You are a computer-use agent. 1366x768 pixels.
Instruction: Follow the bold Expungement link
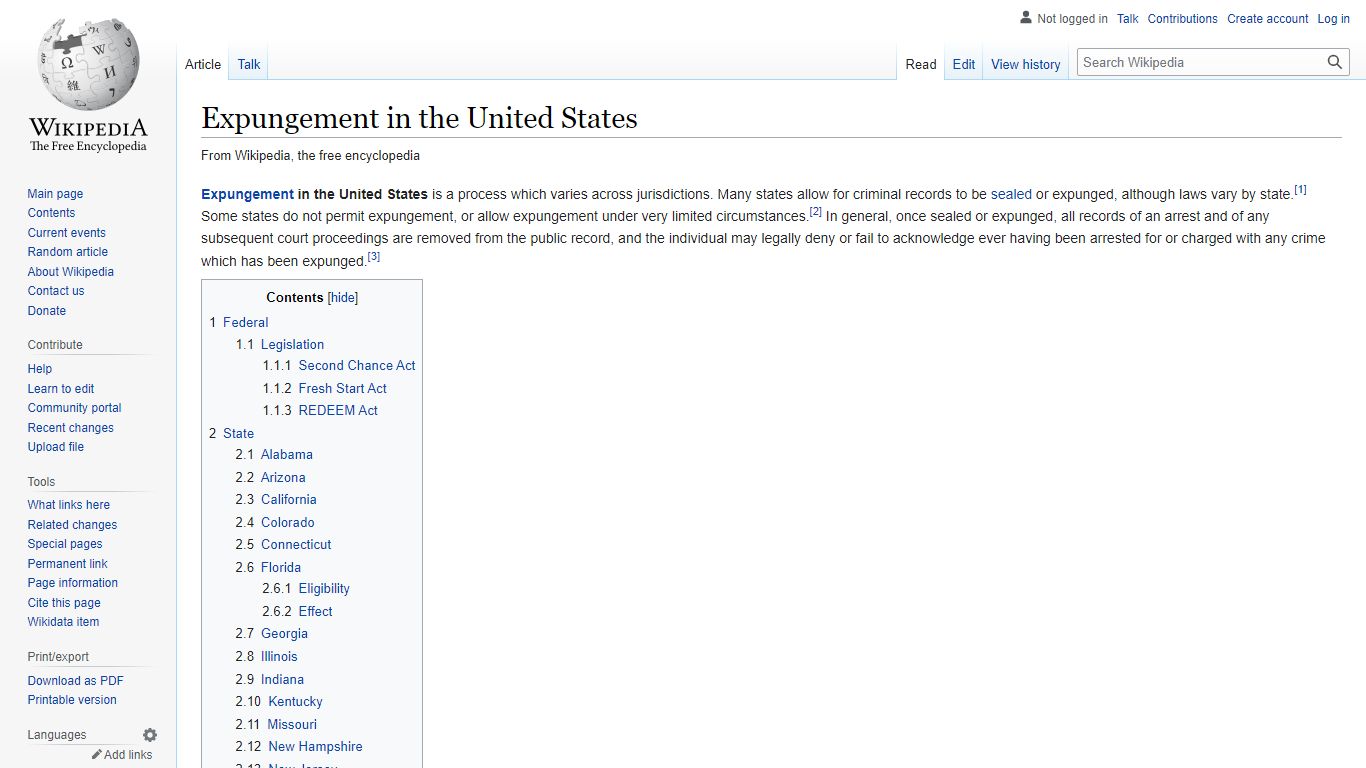coord(247,194)
